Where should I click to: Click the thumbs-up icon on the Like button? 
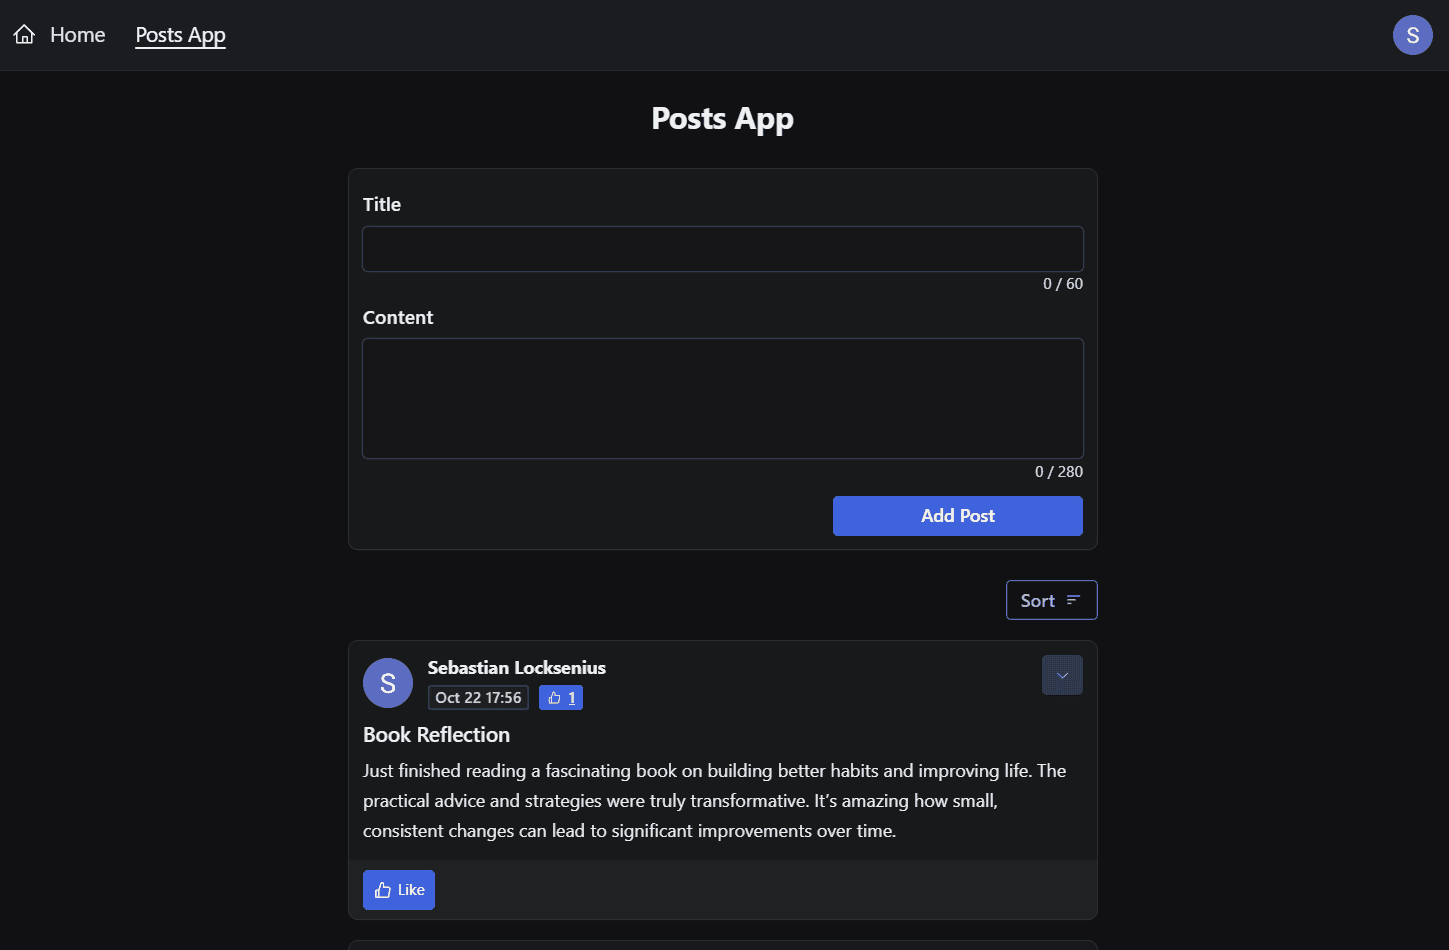382,889
